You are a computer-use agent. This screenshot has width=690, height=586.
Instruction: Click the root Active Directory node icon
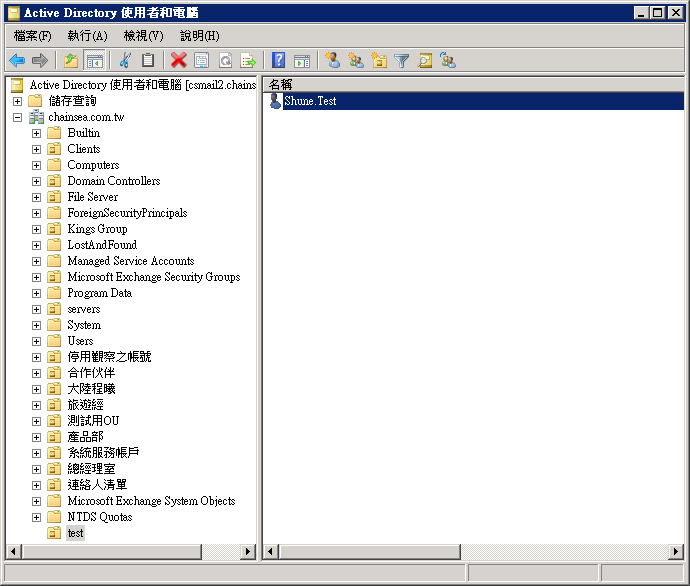coord(17,84)
